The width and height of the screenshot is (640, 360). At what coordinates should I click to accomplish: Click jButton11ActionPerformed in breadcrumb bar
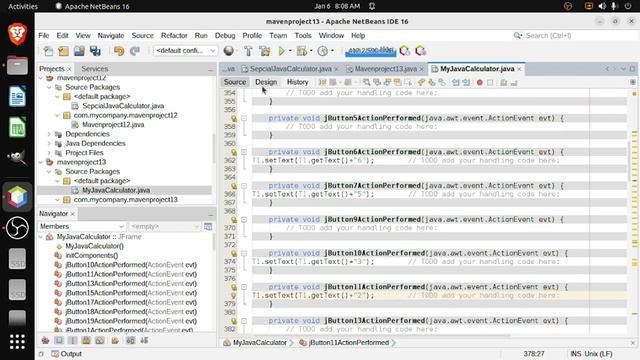[x=349, y=343]
